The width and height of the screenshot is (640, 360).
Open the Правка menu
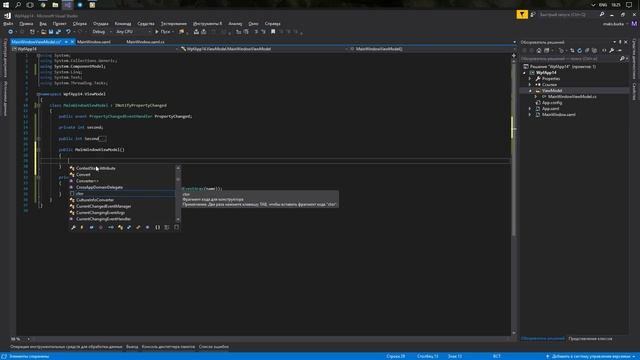pyautogui.click(x=26, y=24)
